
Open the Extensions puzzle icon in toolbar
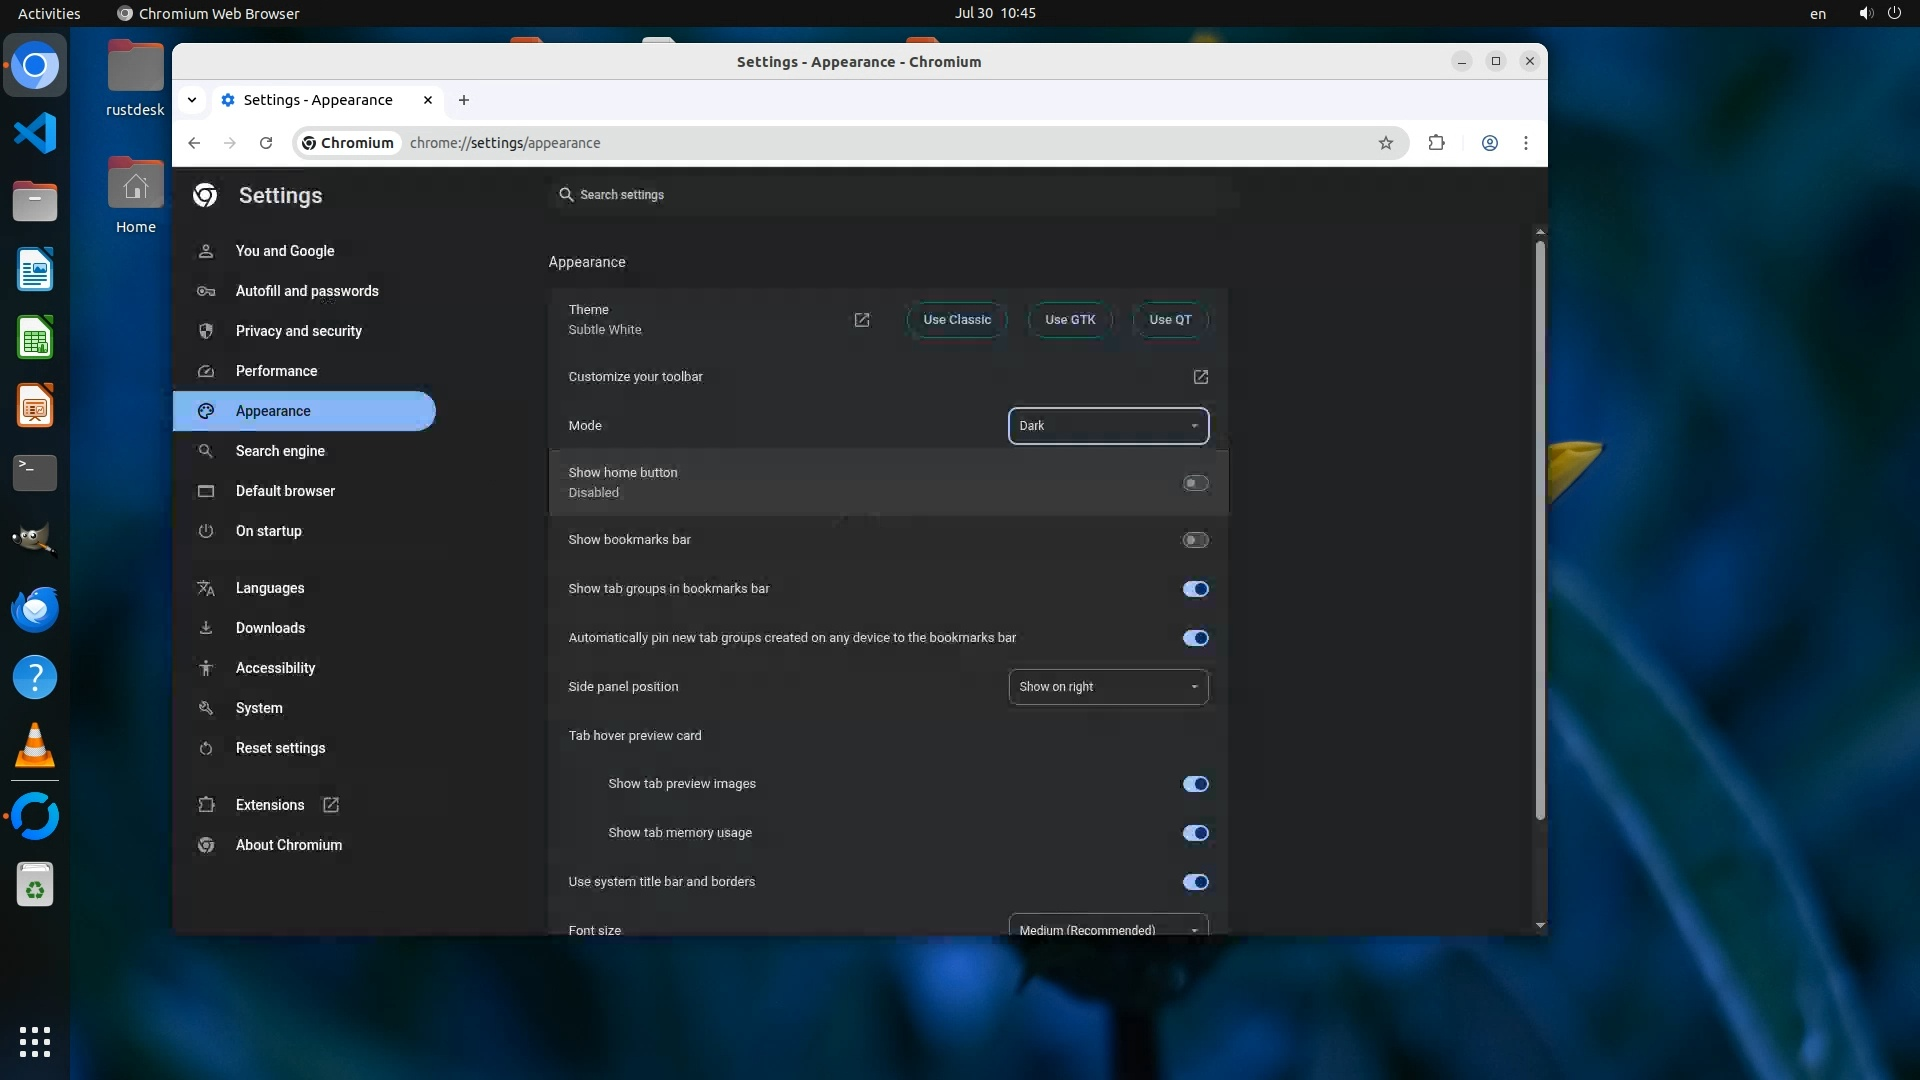(1437, 143)
